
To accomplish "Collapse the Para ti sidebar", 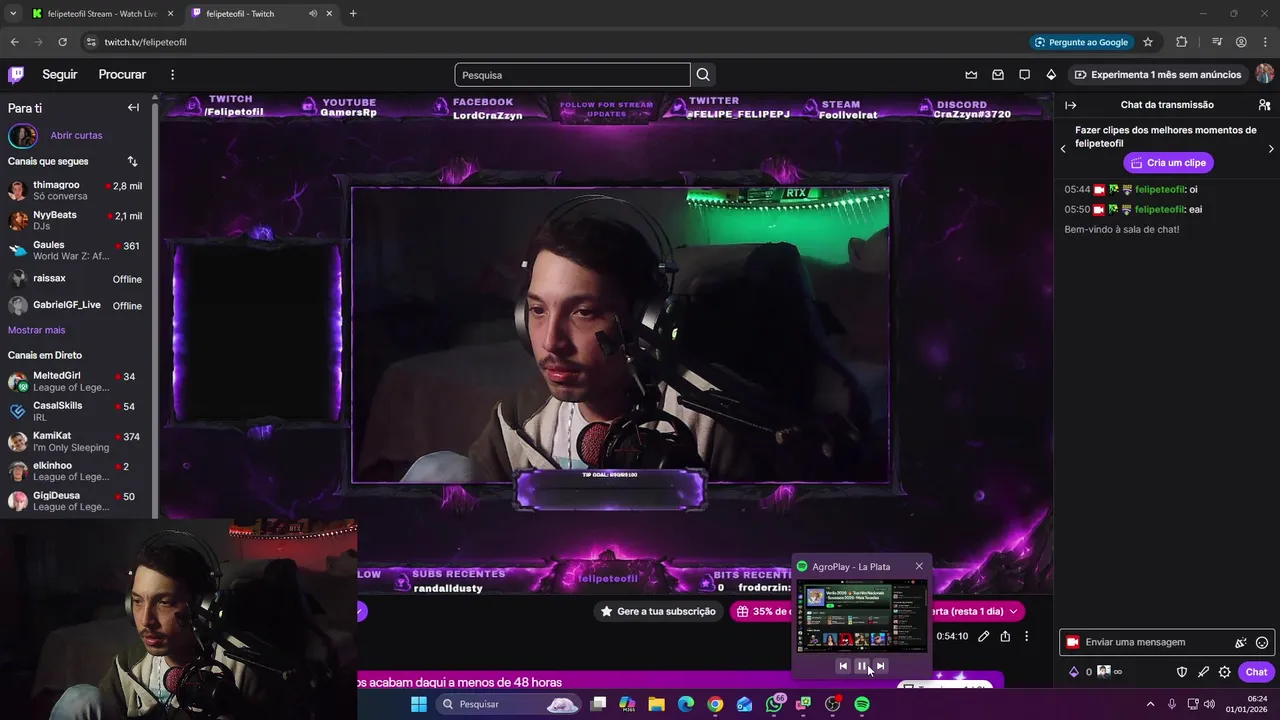I will [133, 108].
